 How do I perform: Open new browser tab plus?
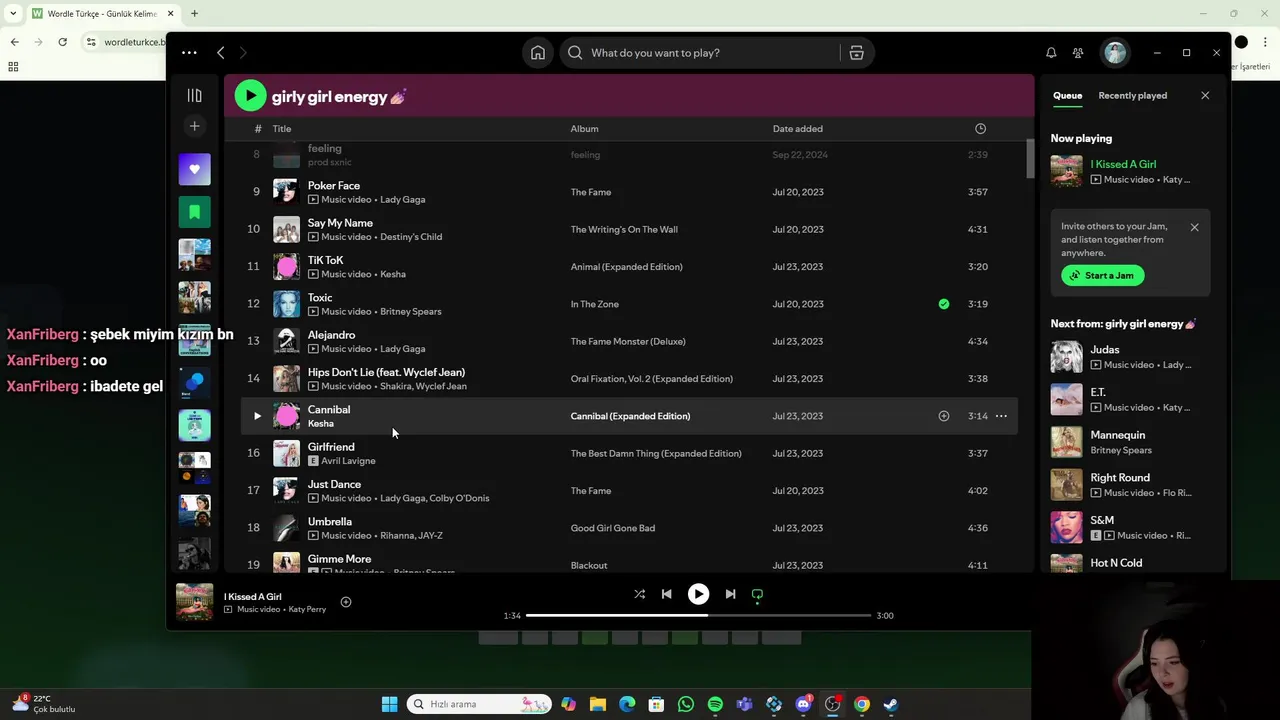pos(194,14)
